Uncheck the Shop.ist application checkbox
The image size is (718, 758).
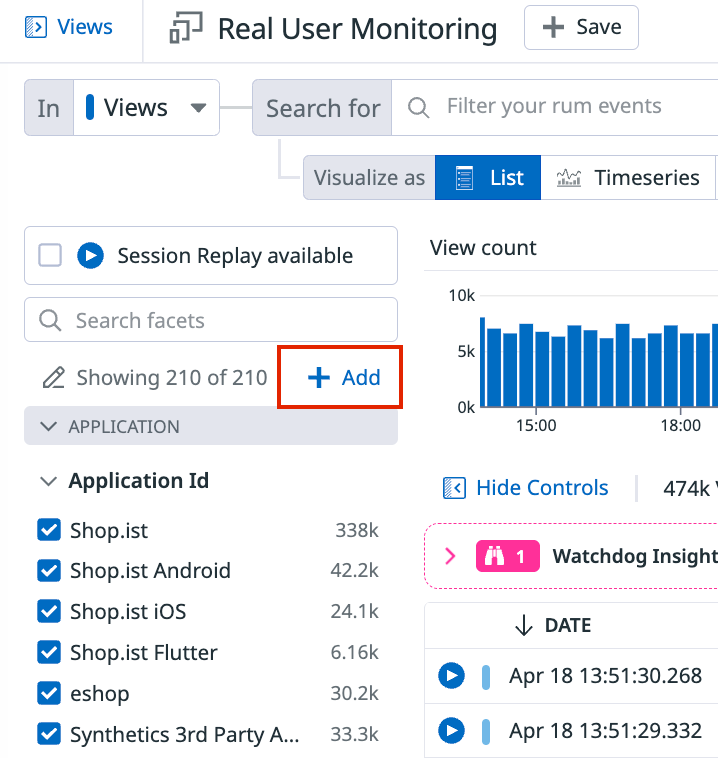(x=49, y=530)
